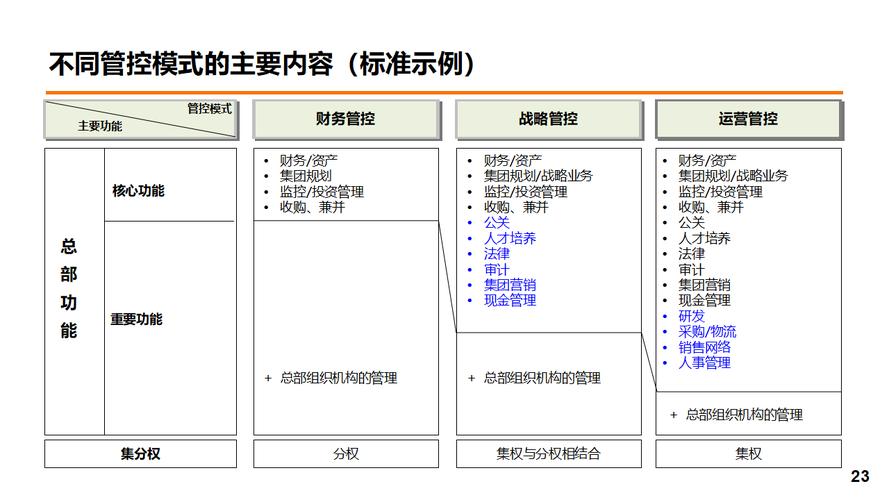Viewport: 889px width, 500px height.
Task: Select blue 现金管理 in the 战略管控 column
Action: click(x=510, y=300)
